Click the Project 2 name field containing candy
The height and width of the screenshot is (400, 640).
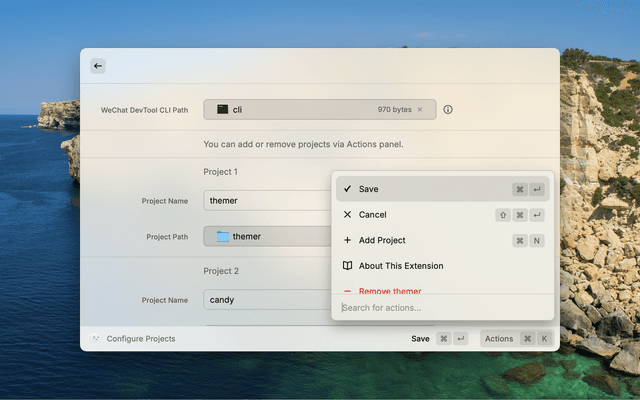pyautogui.click(x=266, y=300)
